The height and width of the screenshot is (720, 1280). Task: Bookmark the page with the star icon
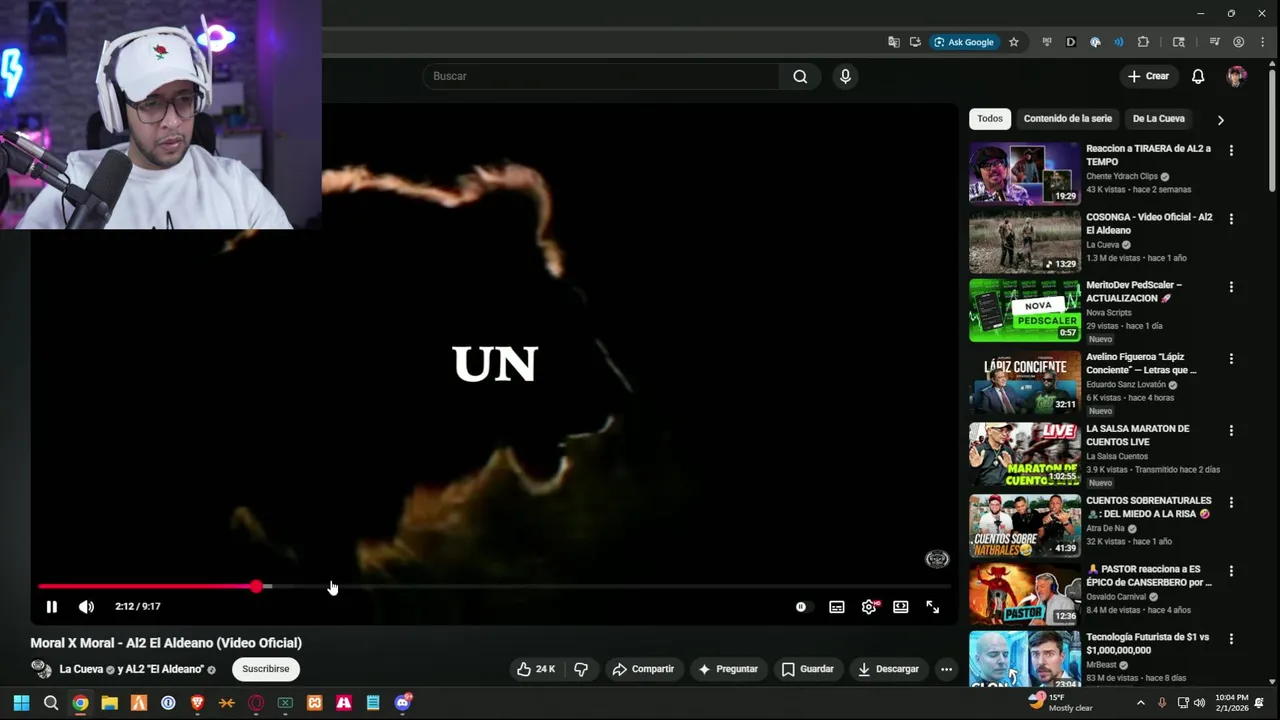[x=1014, y=42]
